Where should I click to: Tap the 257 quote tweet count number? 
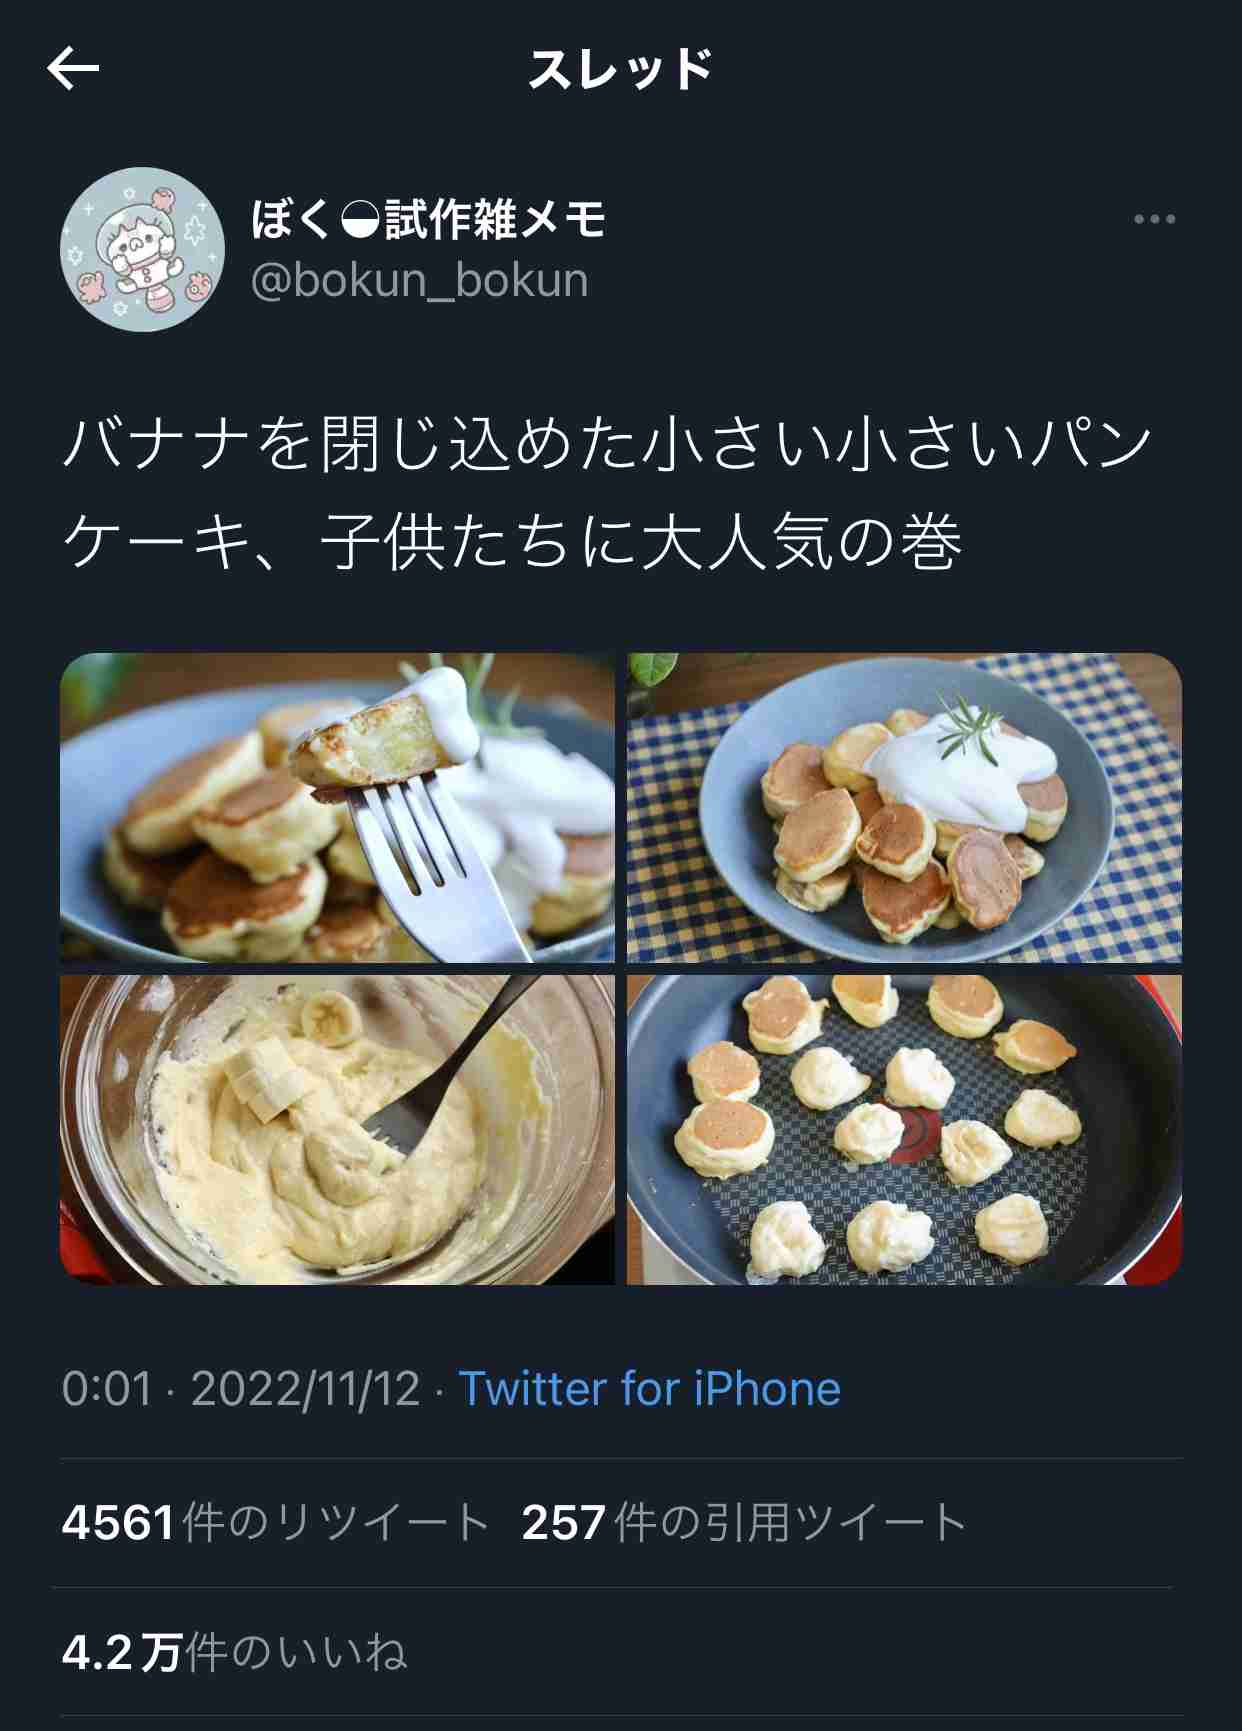point(564,1523)
